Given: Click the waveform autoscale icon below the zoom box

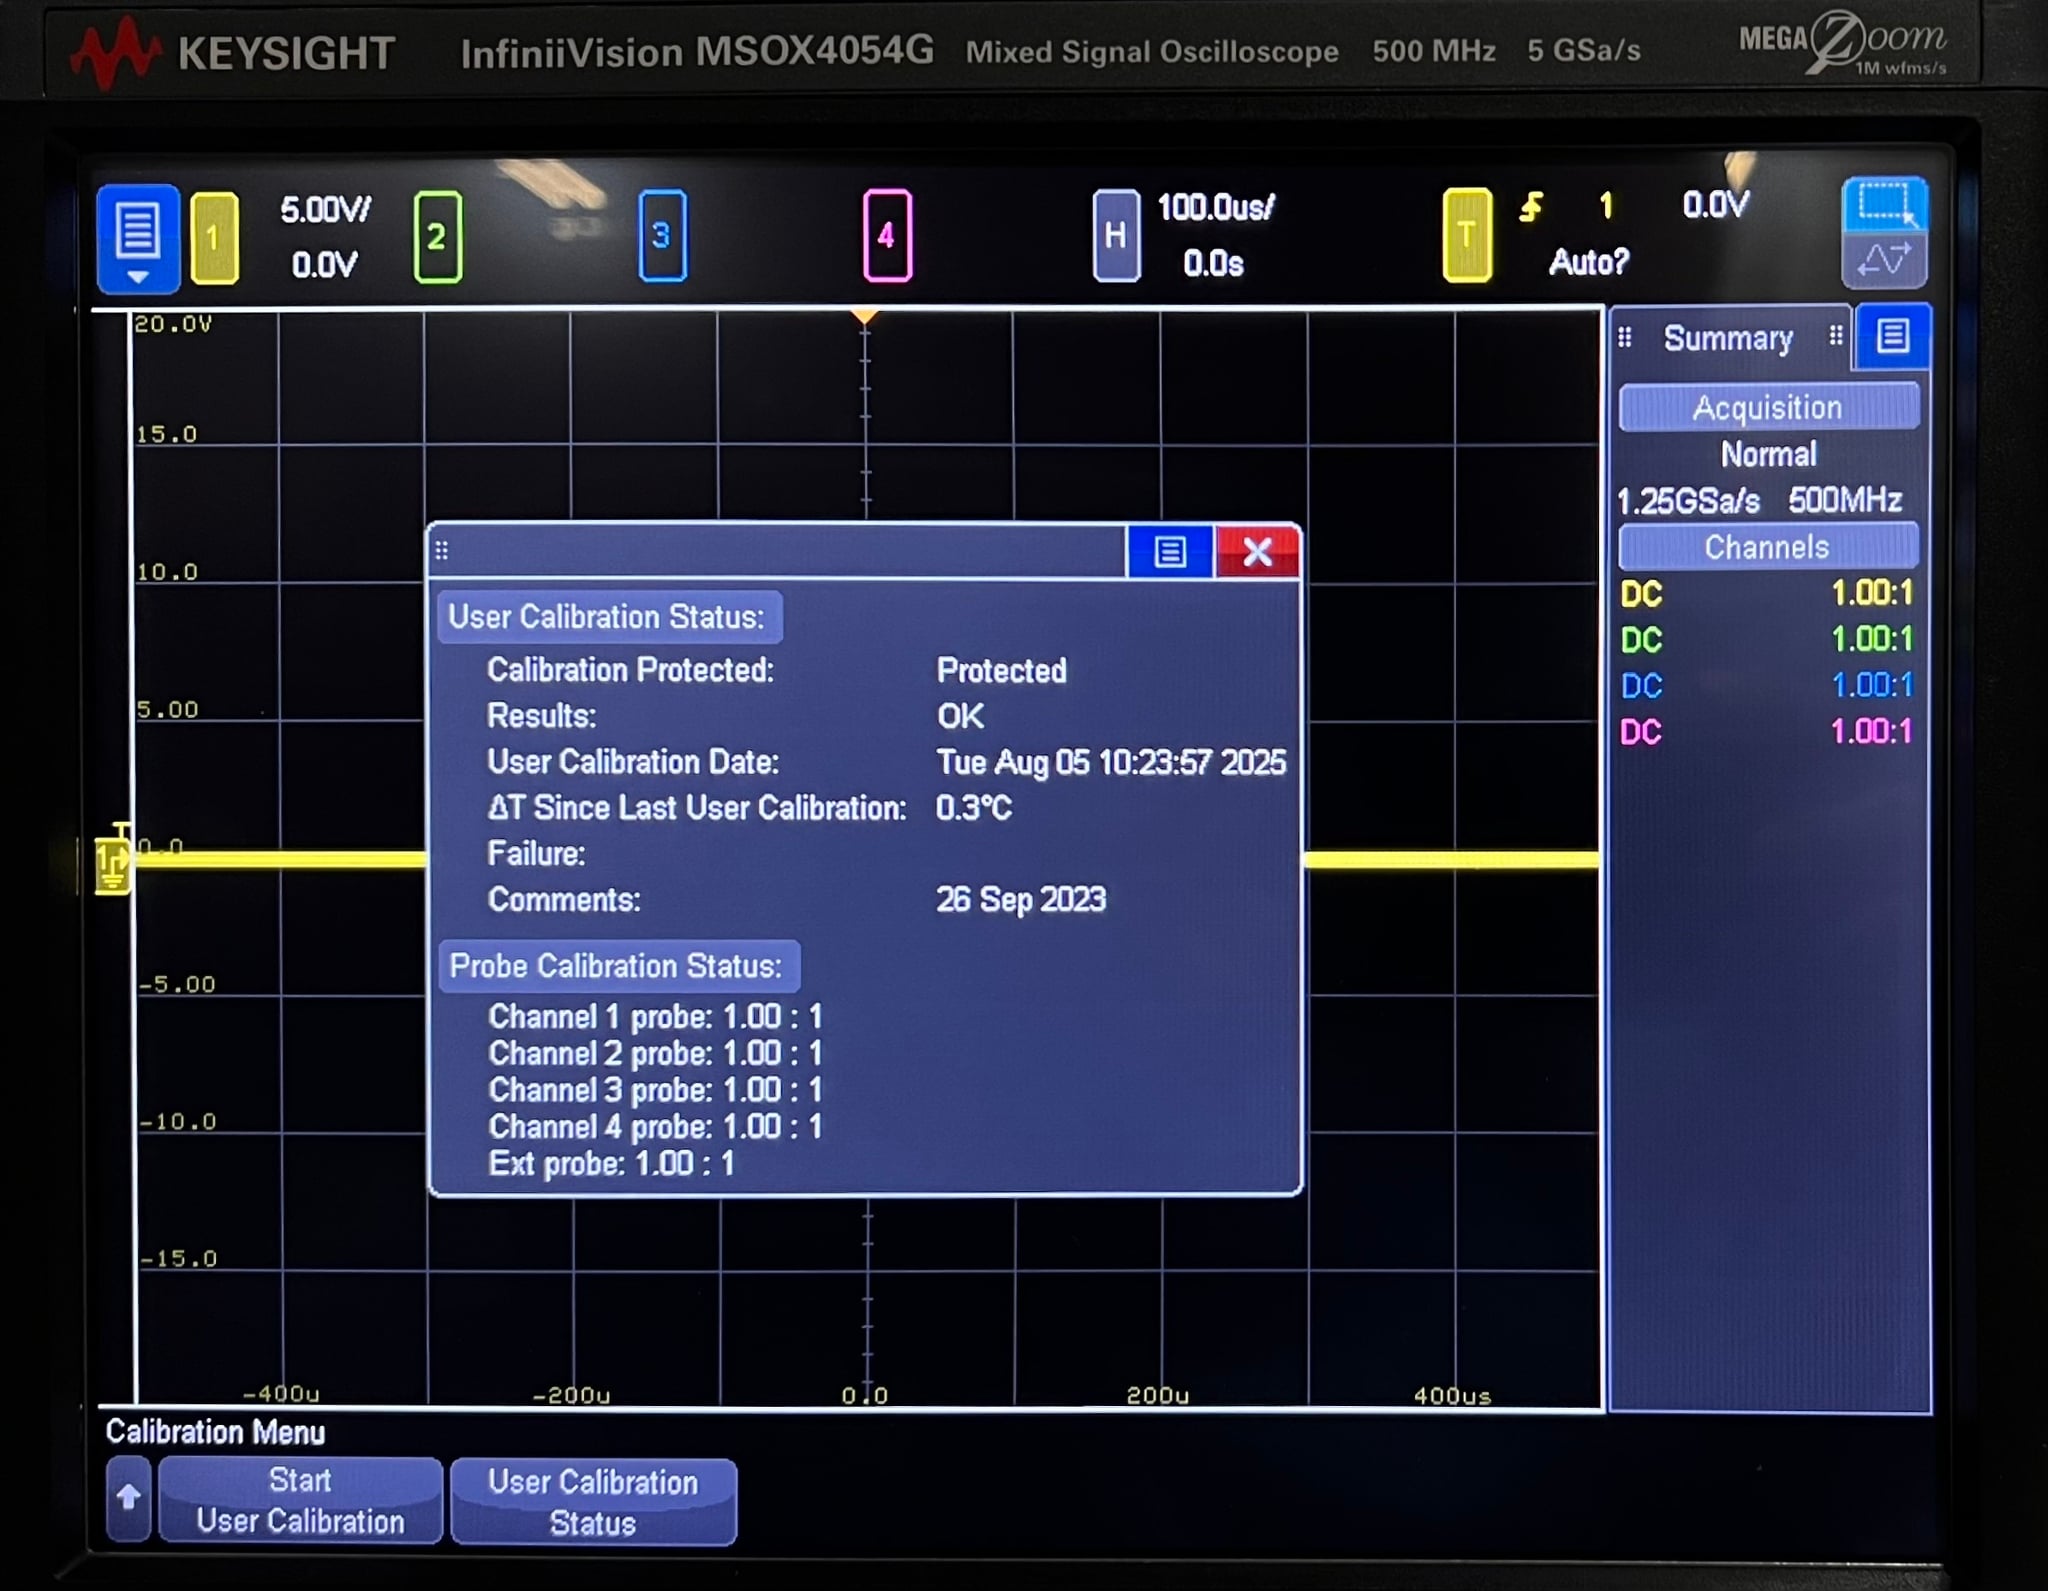Looking at the screenshot, I should pyautogui.click(x=1885, y=260).
